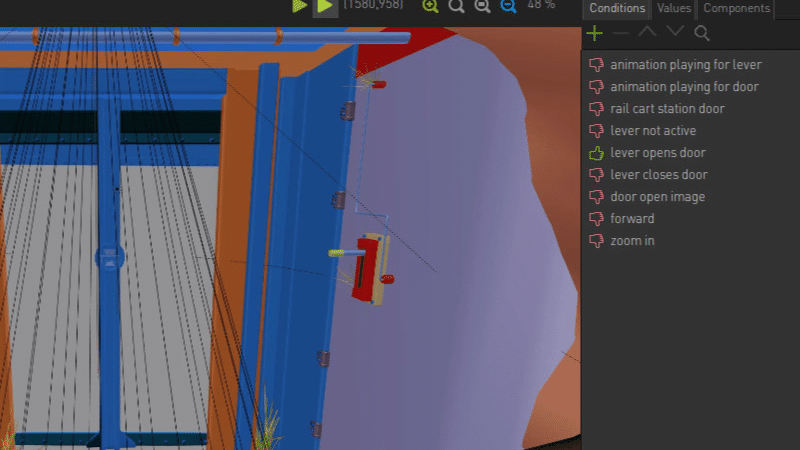Move condition up with up arrow
800x450 pixels.
point(647,32)
